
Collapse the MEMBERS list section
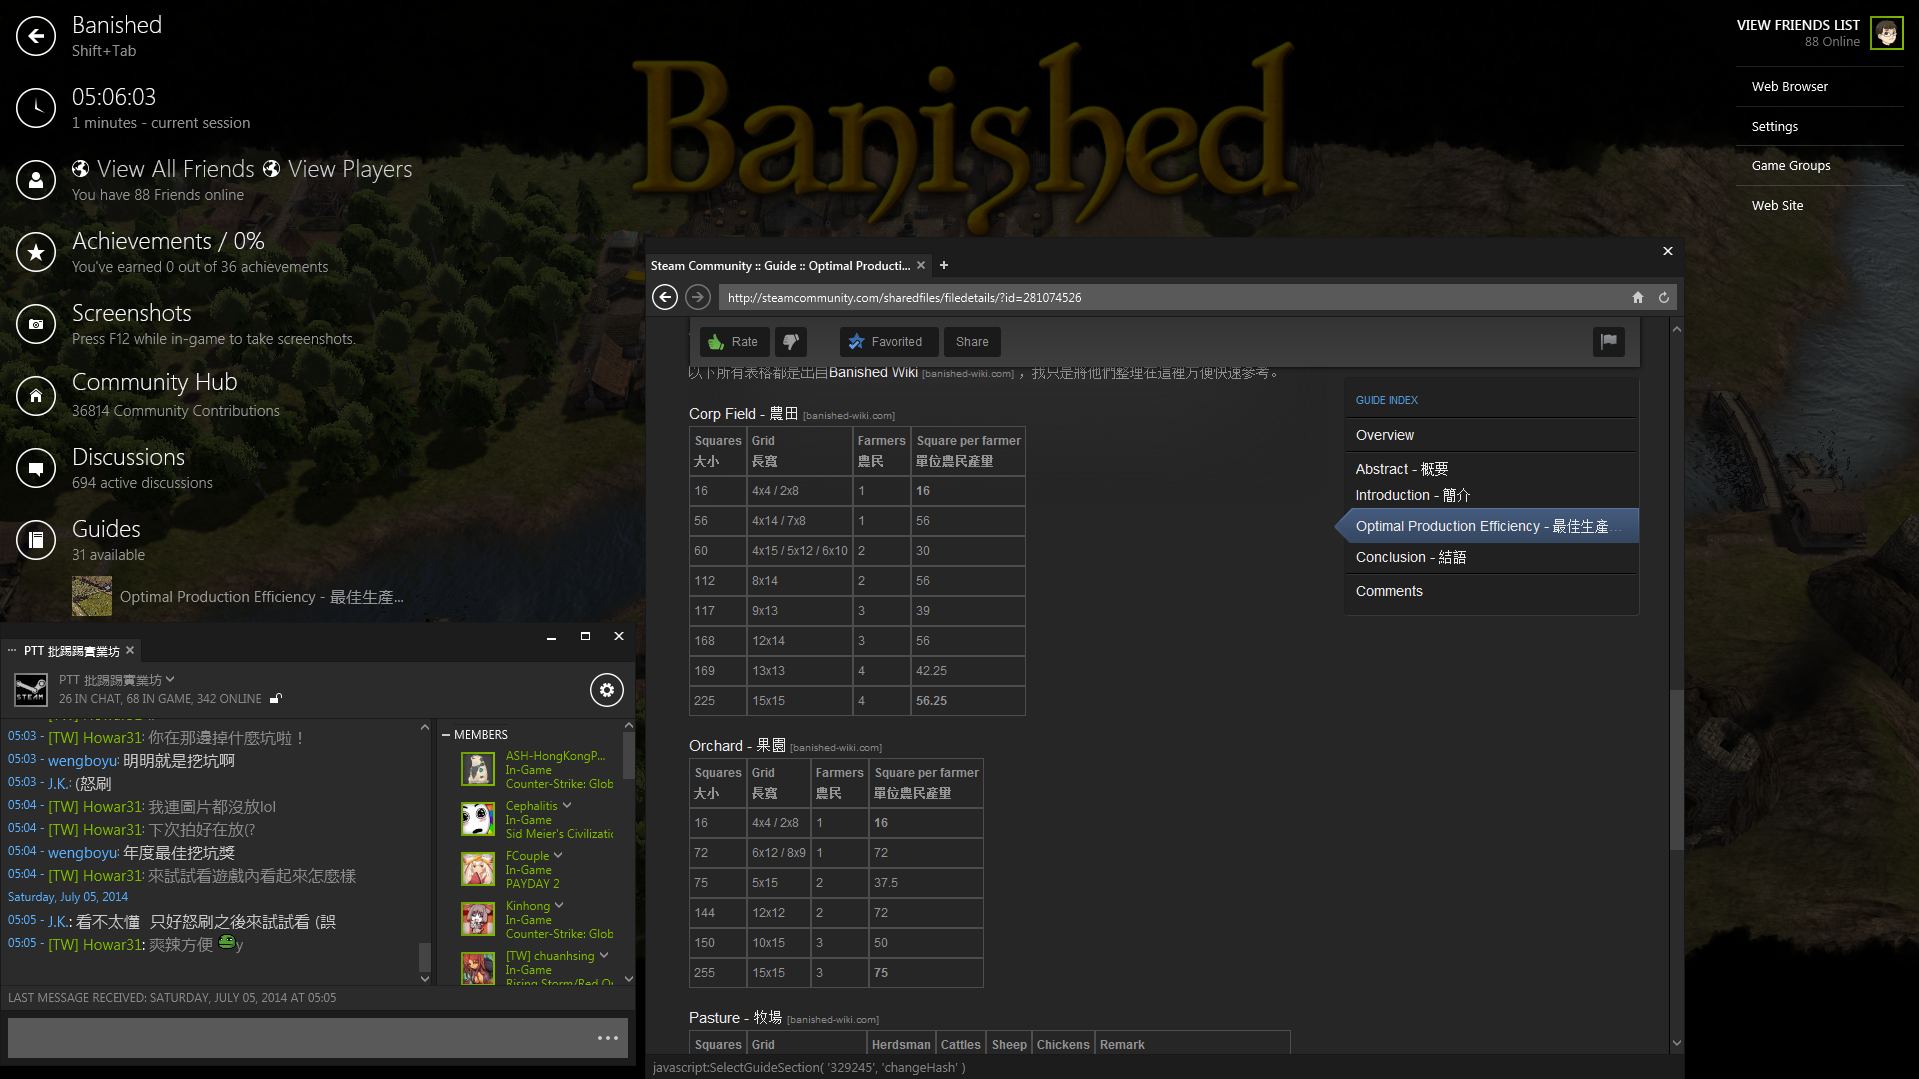pos(446,735)
